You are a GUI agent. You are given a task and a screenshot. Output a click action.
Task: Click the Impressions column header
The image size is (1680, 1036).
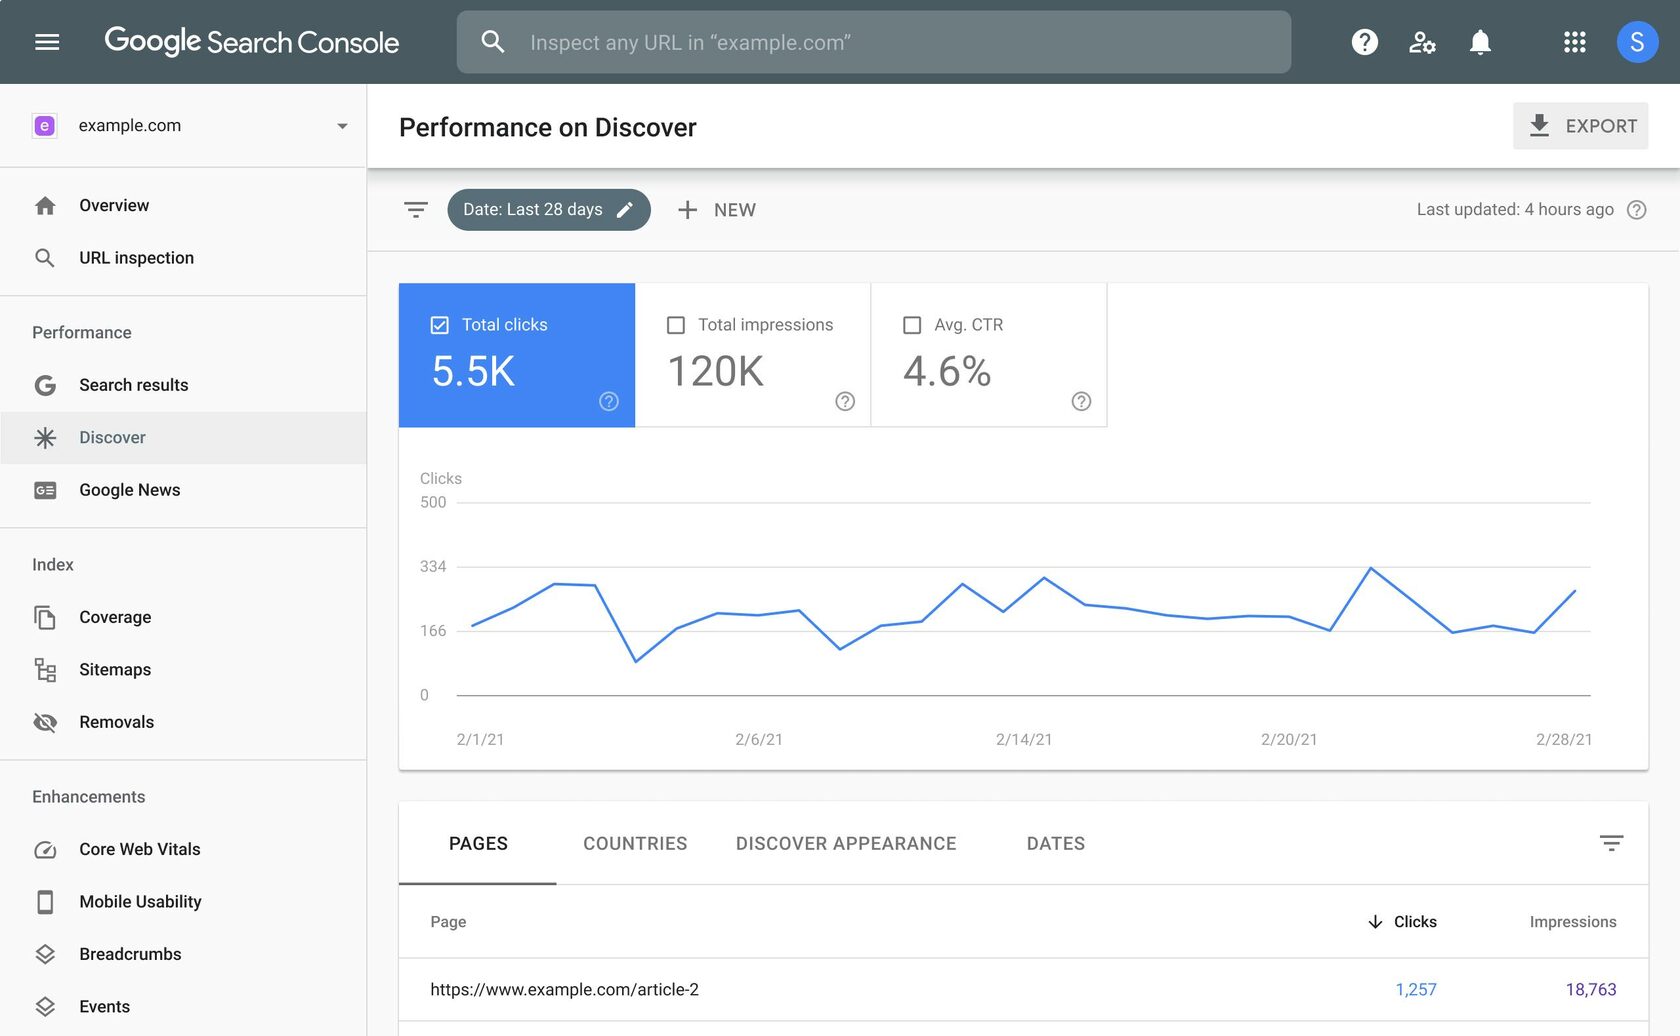(1573, 922)
